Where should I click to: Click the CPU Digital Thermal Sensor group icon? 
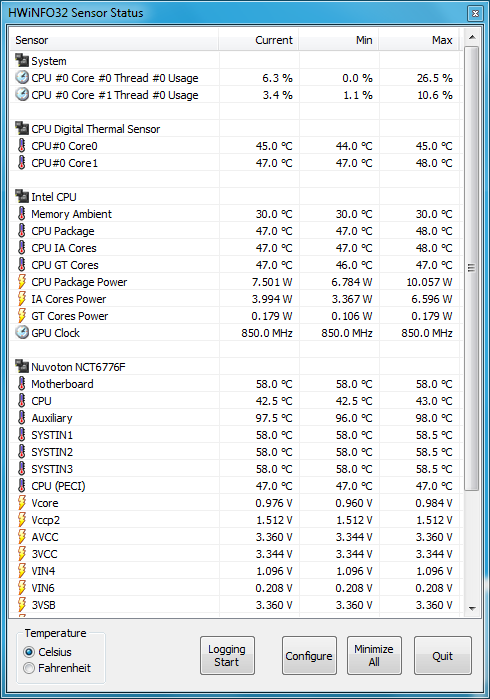21,128
